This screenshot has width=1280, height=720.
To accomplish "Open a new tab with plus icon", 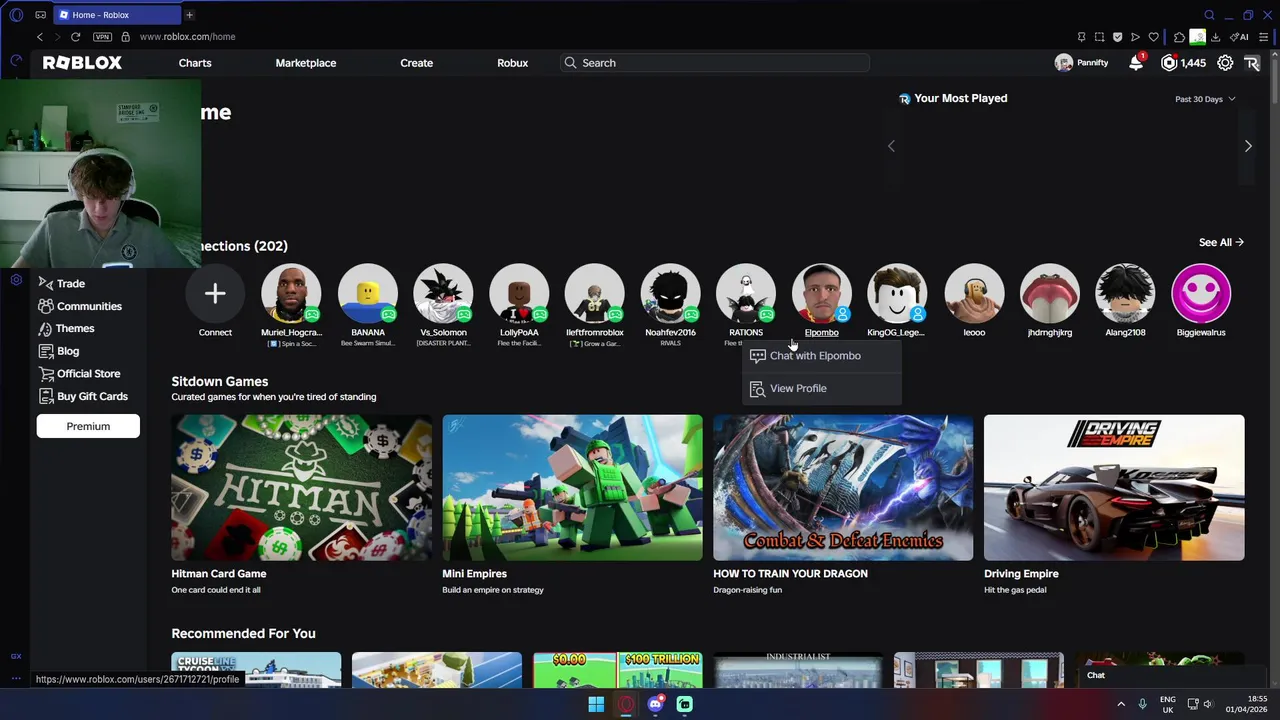I will [x=189, y=15].
